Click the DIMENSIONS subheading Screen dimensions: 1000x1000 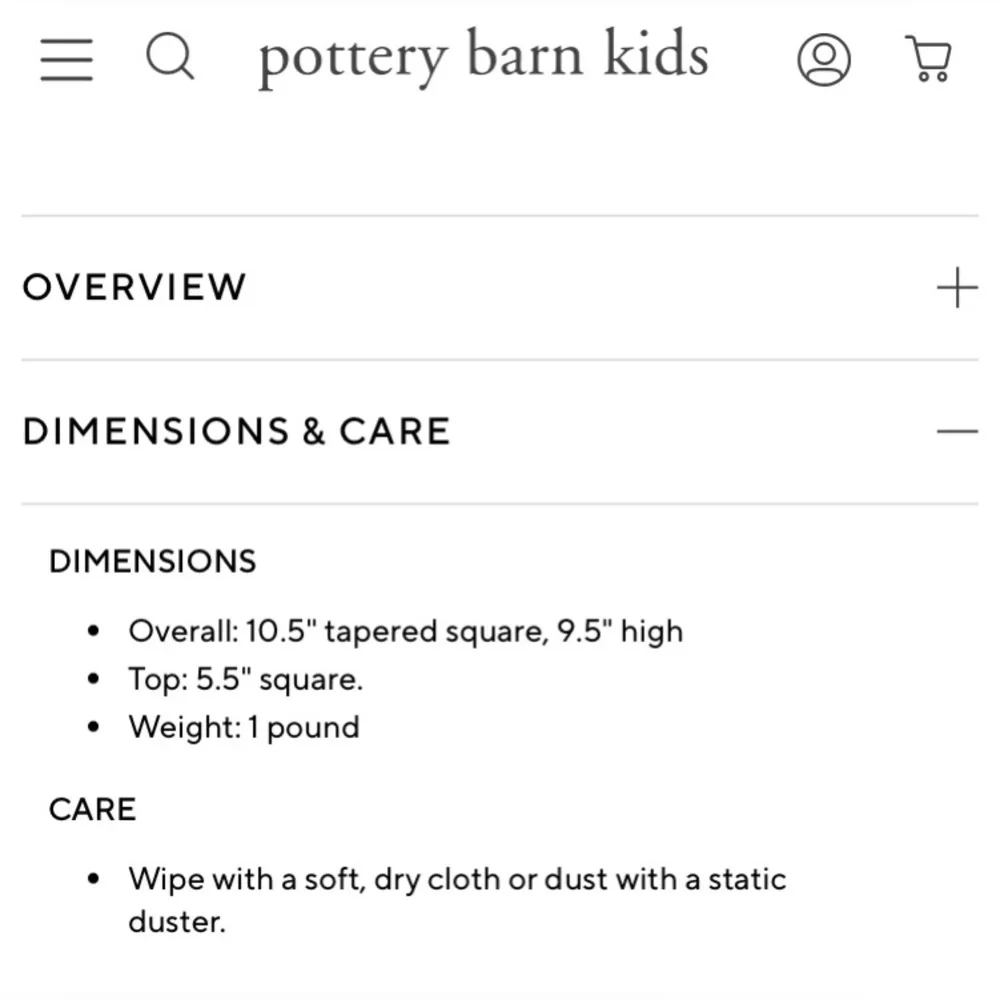point(152,561)
